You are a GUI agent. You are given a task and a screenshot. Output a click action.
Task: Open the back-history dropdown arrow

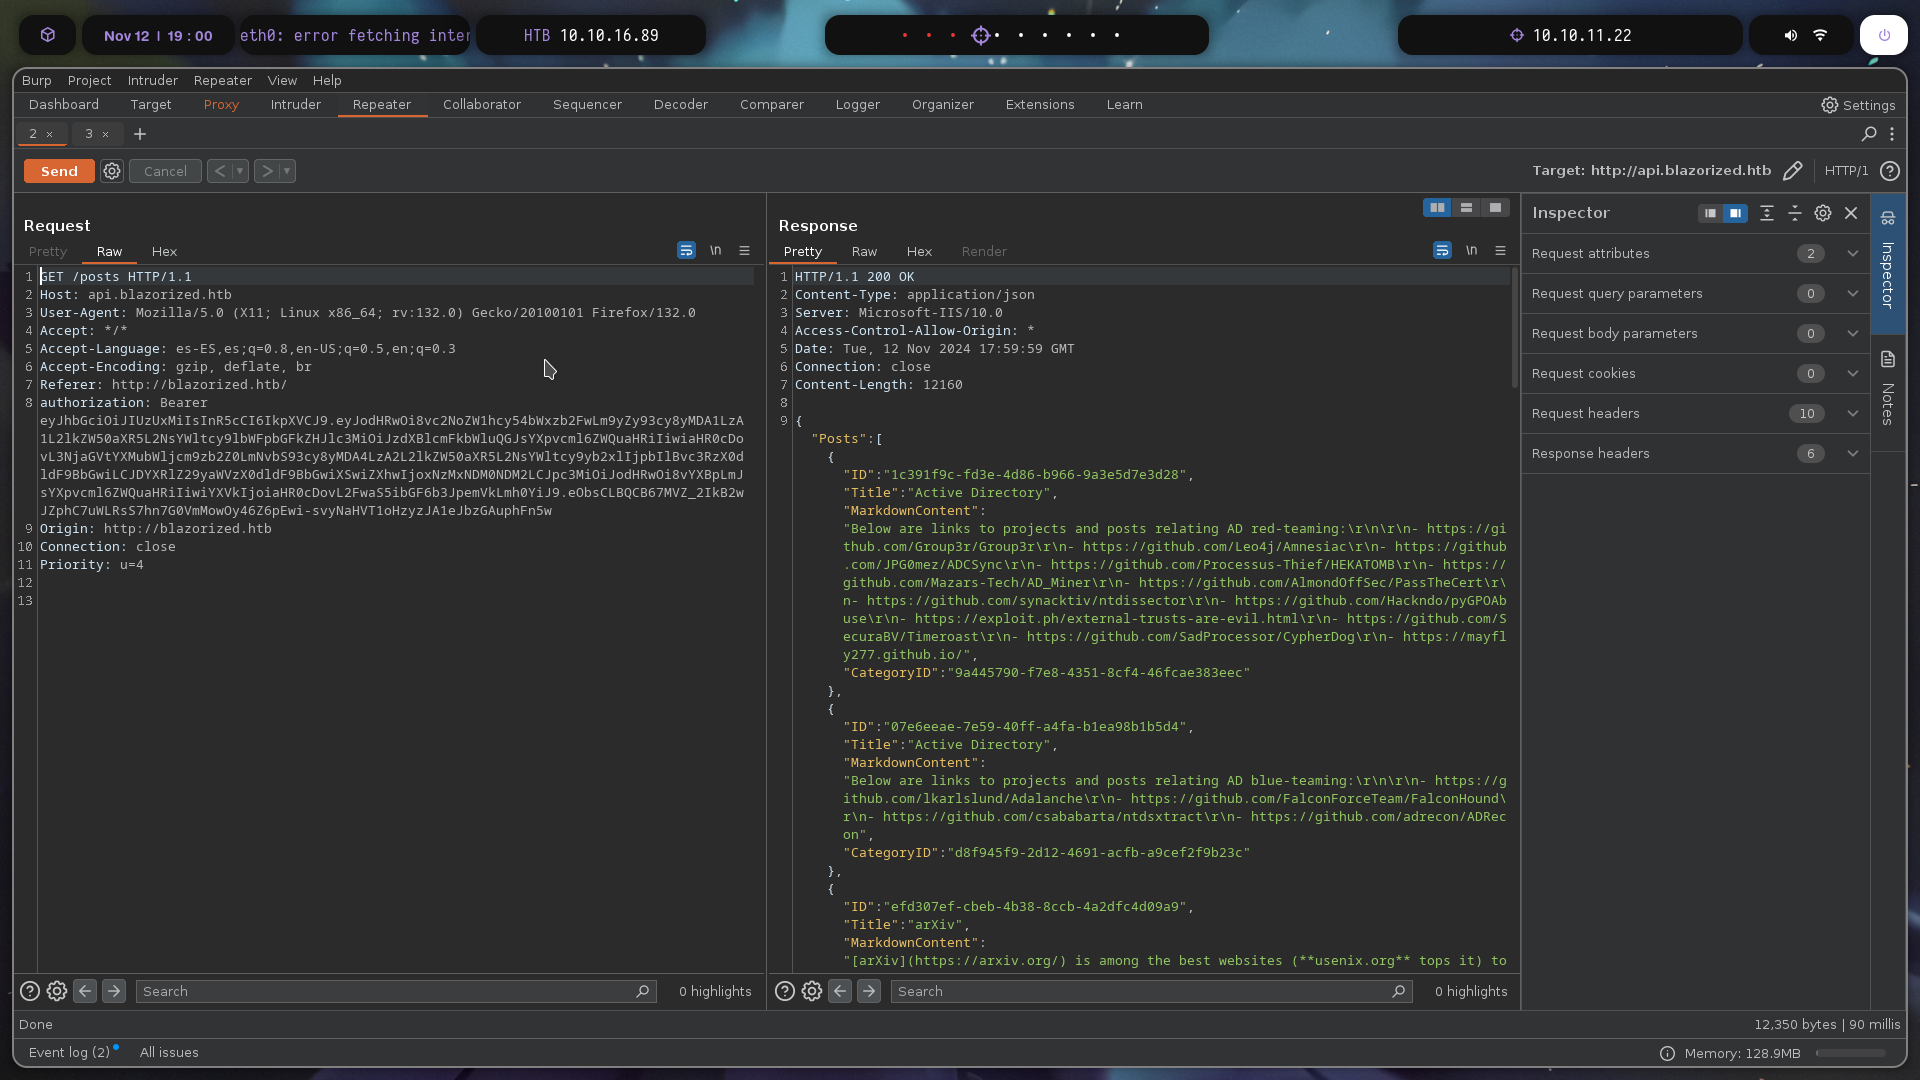pyautogui.click(x=240, y=171)
